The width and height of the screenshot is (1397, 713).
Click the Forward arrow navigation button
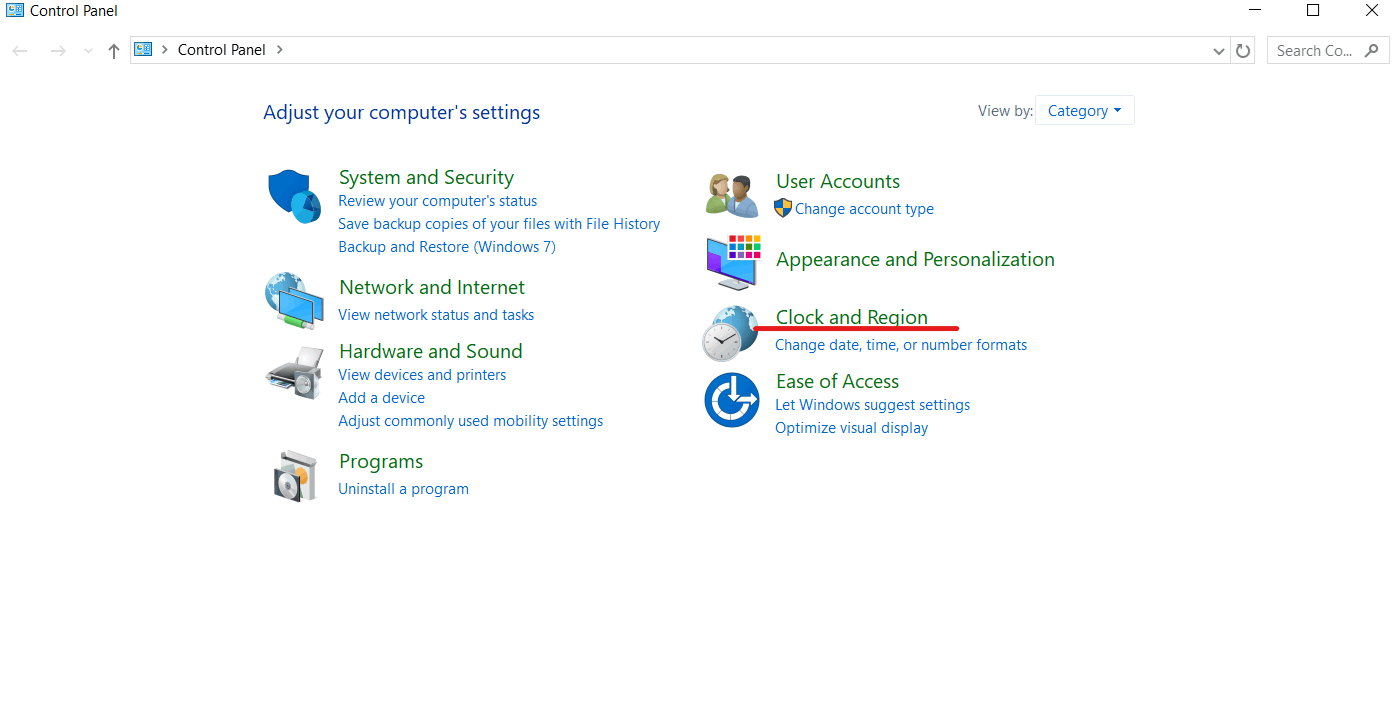pos(57,50)
